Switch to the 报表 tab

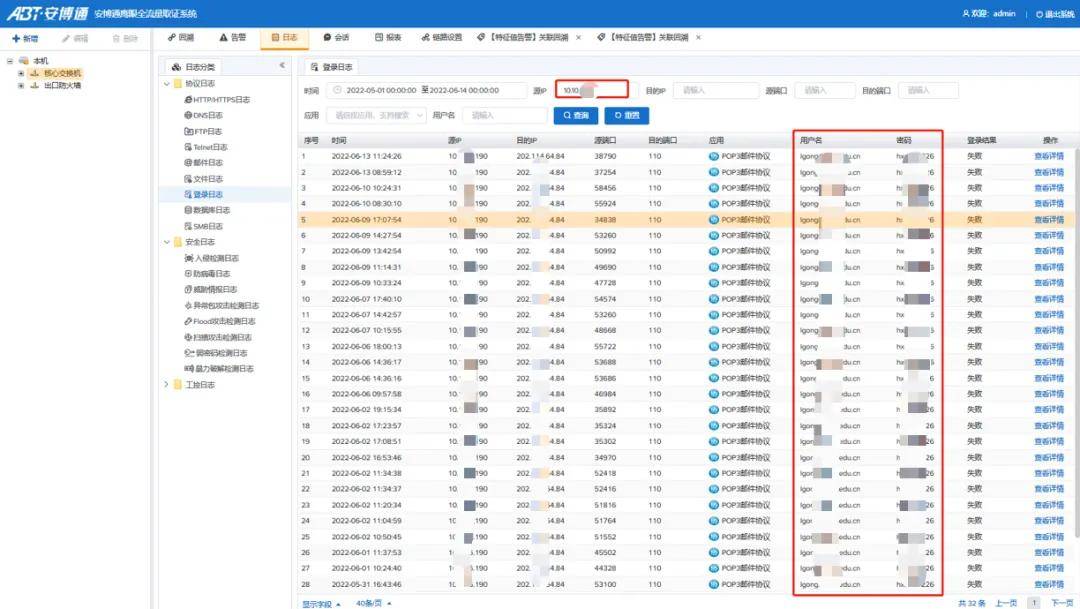click(388, 37)
